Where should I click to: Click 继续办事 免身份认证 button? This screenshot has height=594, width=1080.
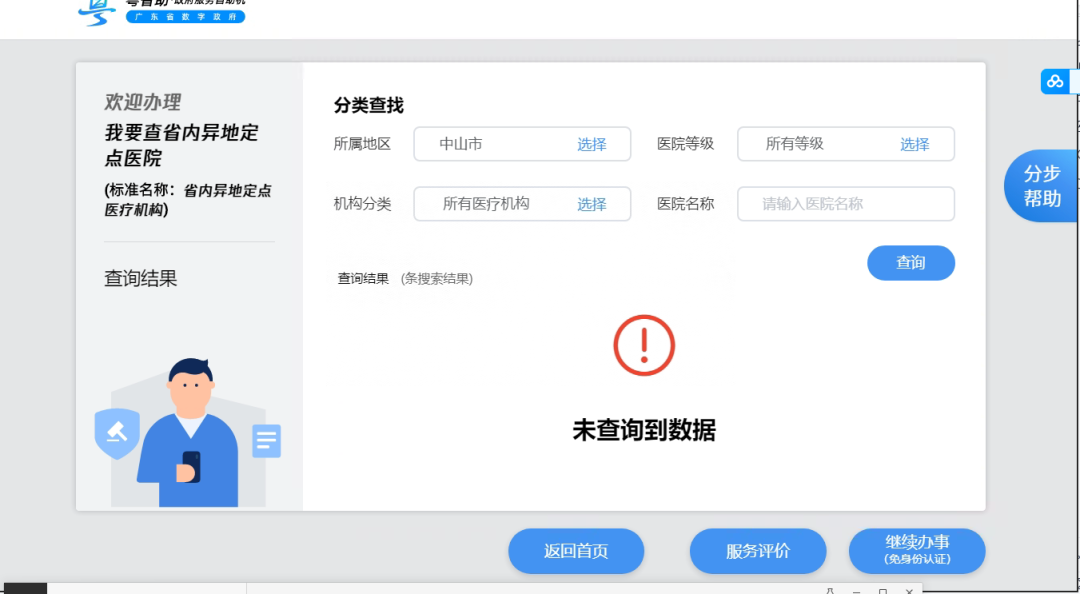916,551
